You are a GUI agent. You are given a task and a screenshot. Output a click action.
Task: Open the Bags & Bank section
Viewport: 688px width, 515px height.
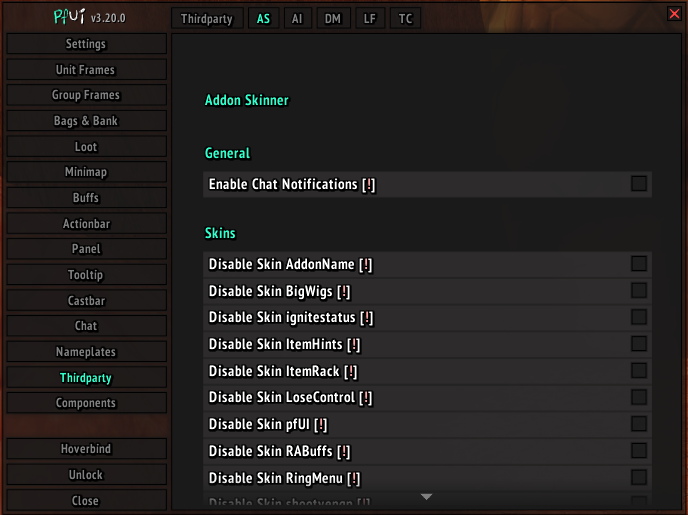86,121
